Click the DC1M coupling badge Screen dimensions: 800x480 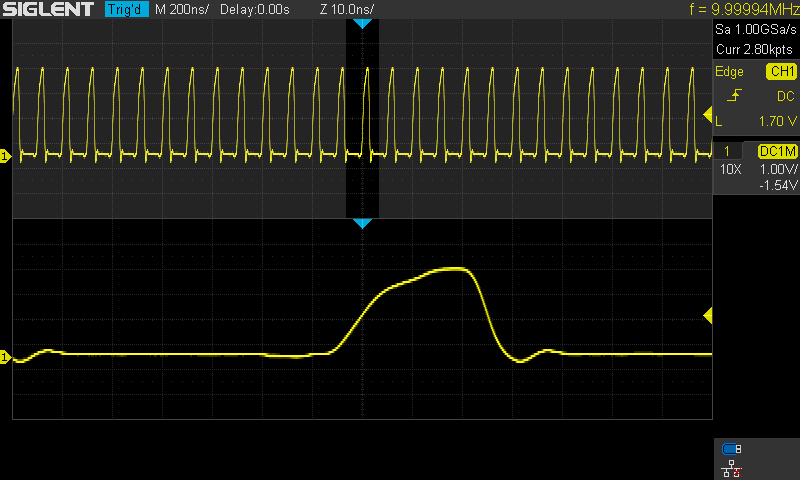778,151
